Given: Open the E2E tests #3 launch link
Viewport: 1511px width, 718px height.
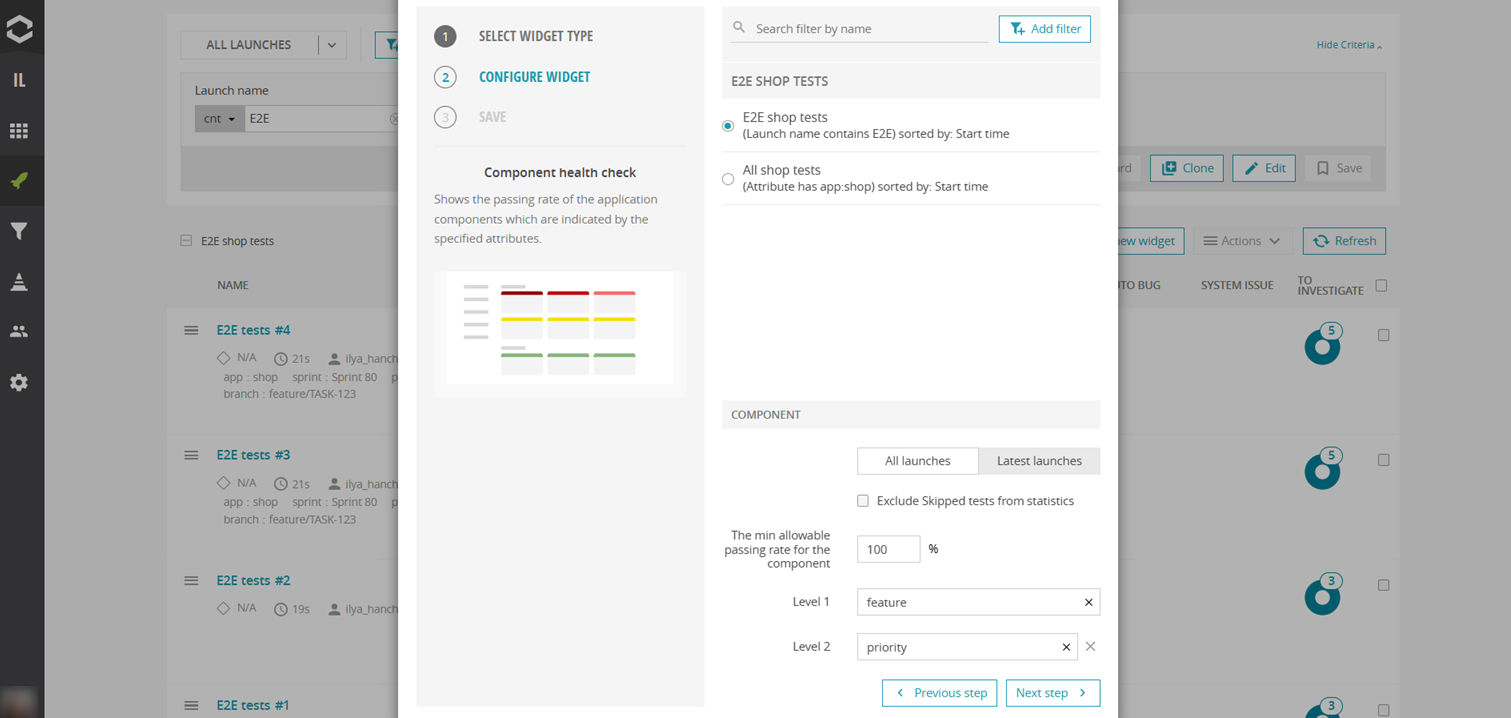Looking at the screenshot, I should coord(253,455).
